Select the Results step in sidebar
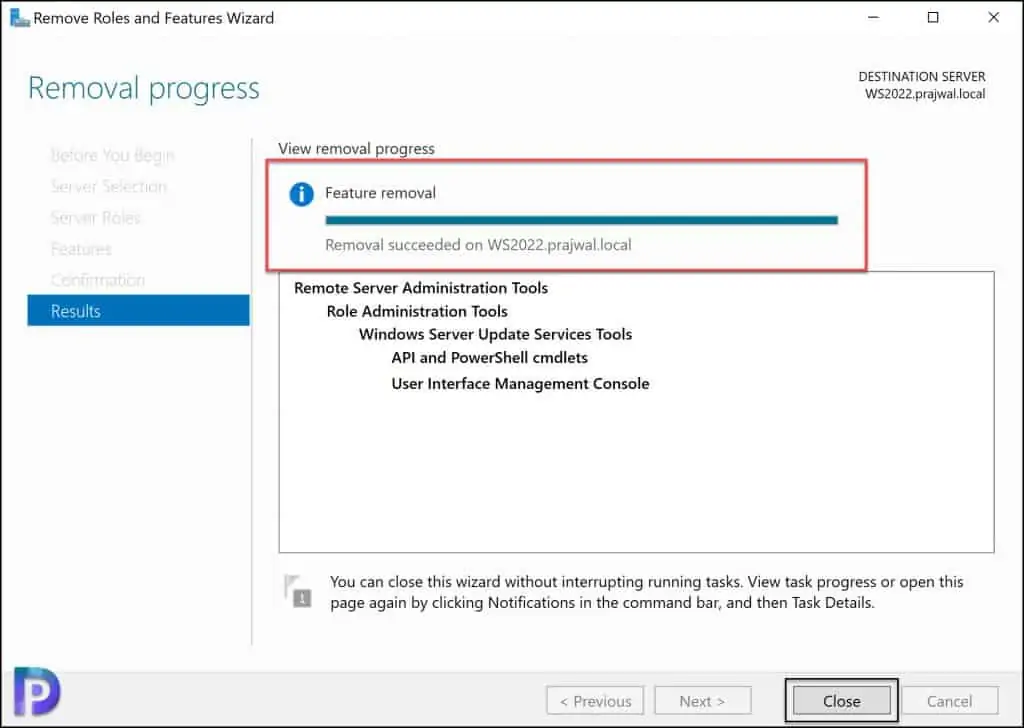 [138, 310]
